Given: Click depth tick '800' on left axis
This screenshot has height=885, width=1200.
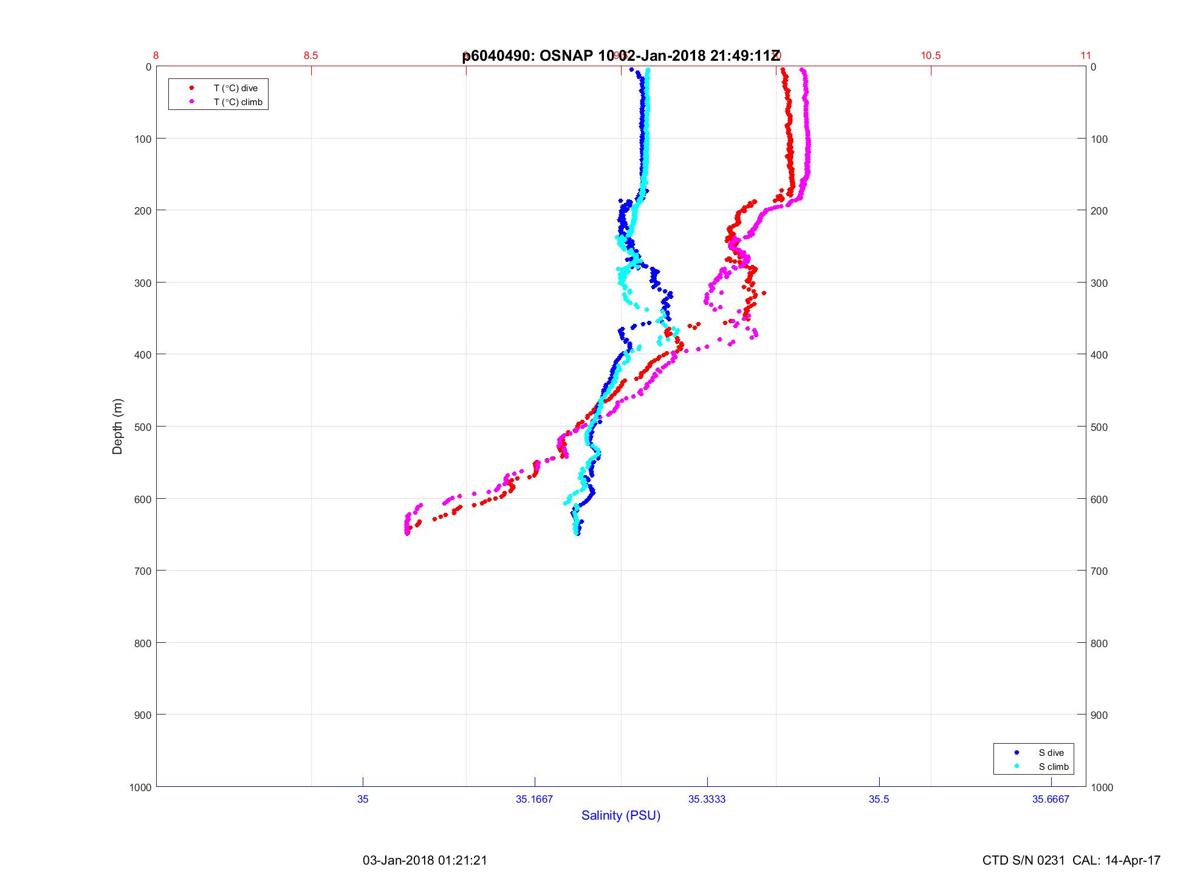Looking at the screenshot, I should tap(142, 643).
